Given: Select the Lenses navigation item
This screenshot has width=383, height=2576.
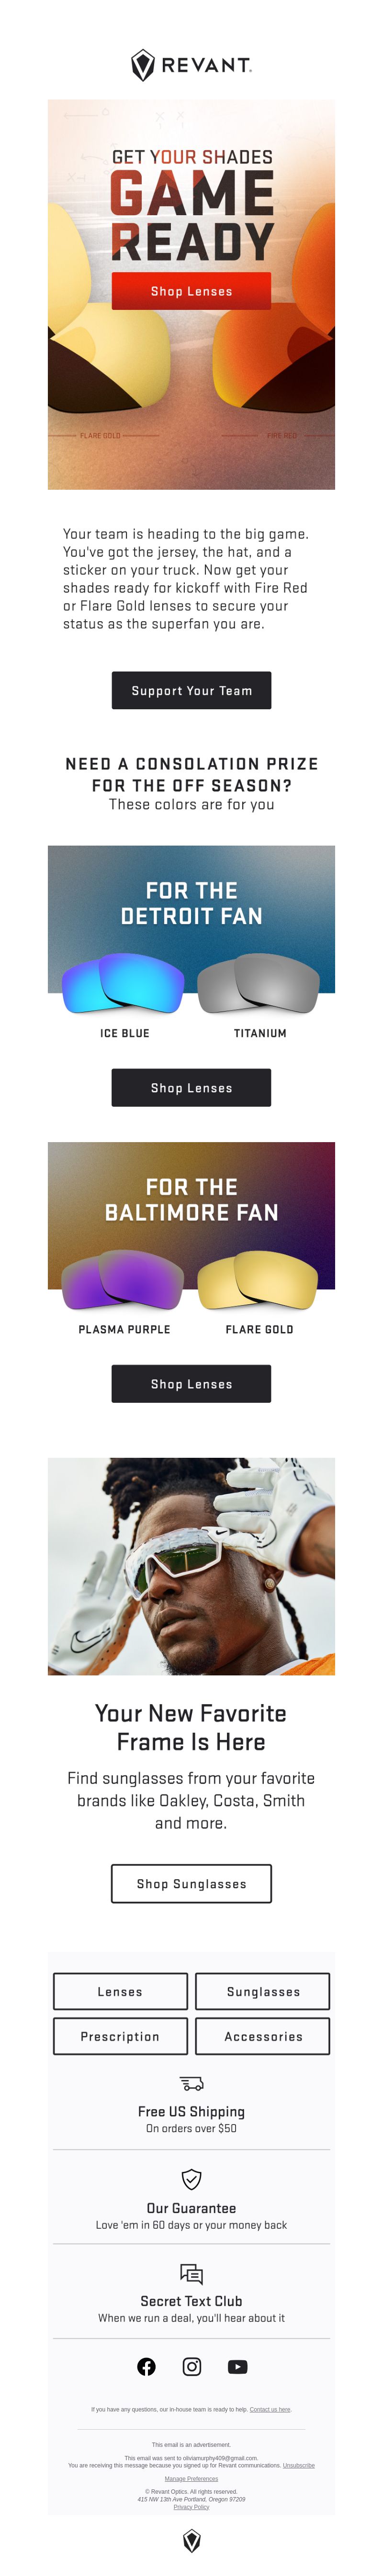Looking at the screenshot, I should (120, 1991).
